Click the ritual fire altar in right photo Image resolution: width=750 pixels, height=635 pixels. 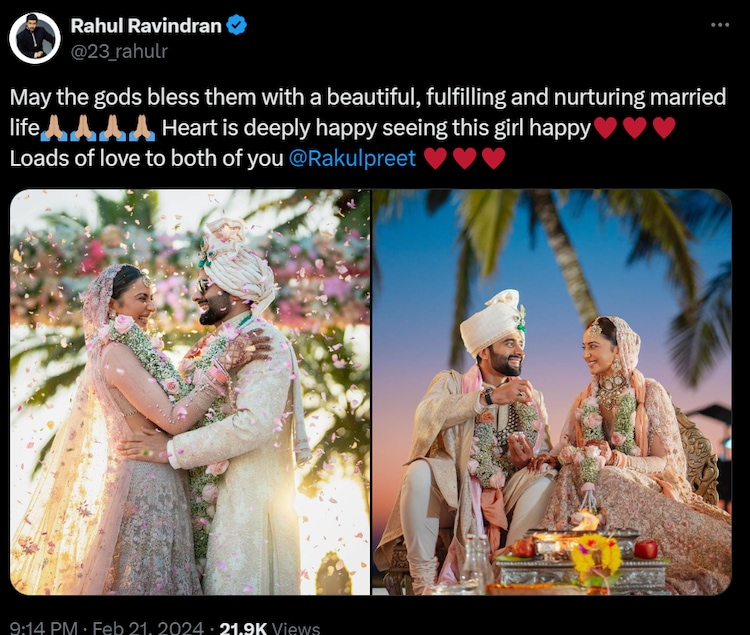tap(579, 557)
